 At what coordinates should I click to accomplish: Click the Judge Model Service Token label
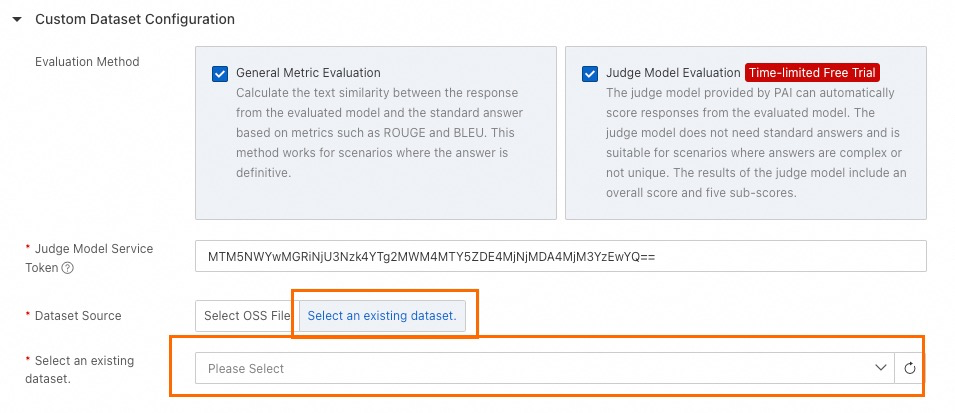89,258
